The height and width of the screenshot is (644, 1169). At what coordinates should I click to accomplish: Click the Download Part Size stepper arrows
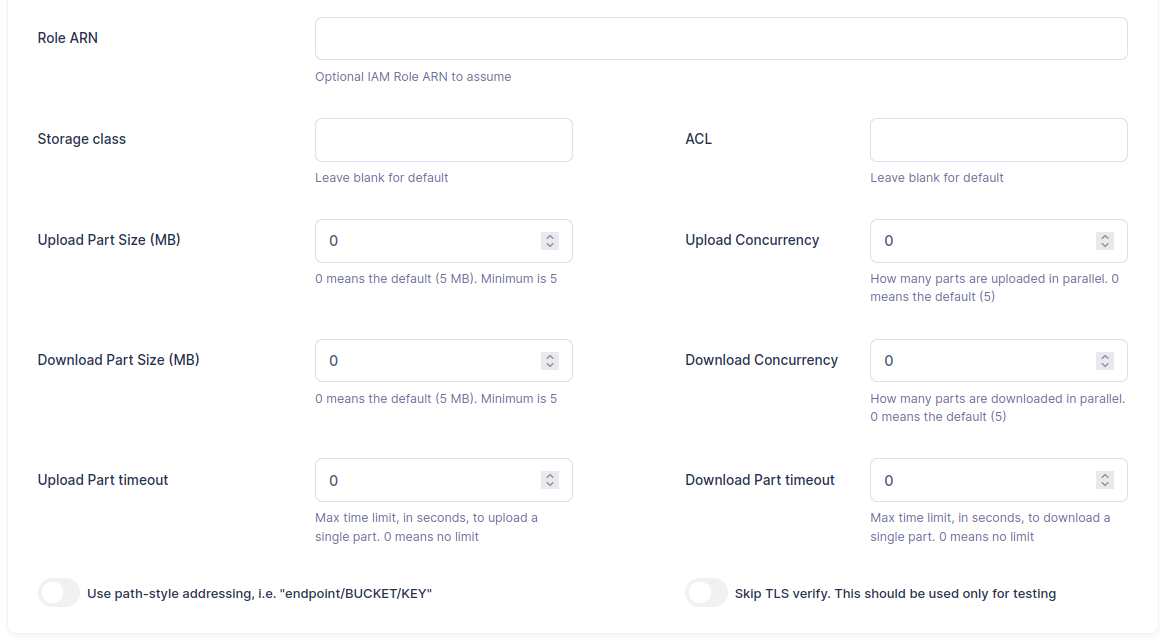[x=550, y=361]
